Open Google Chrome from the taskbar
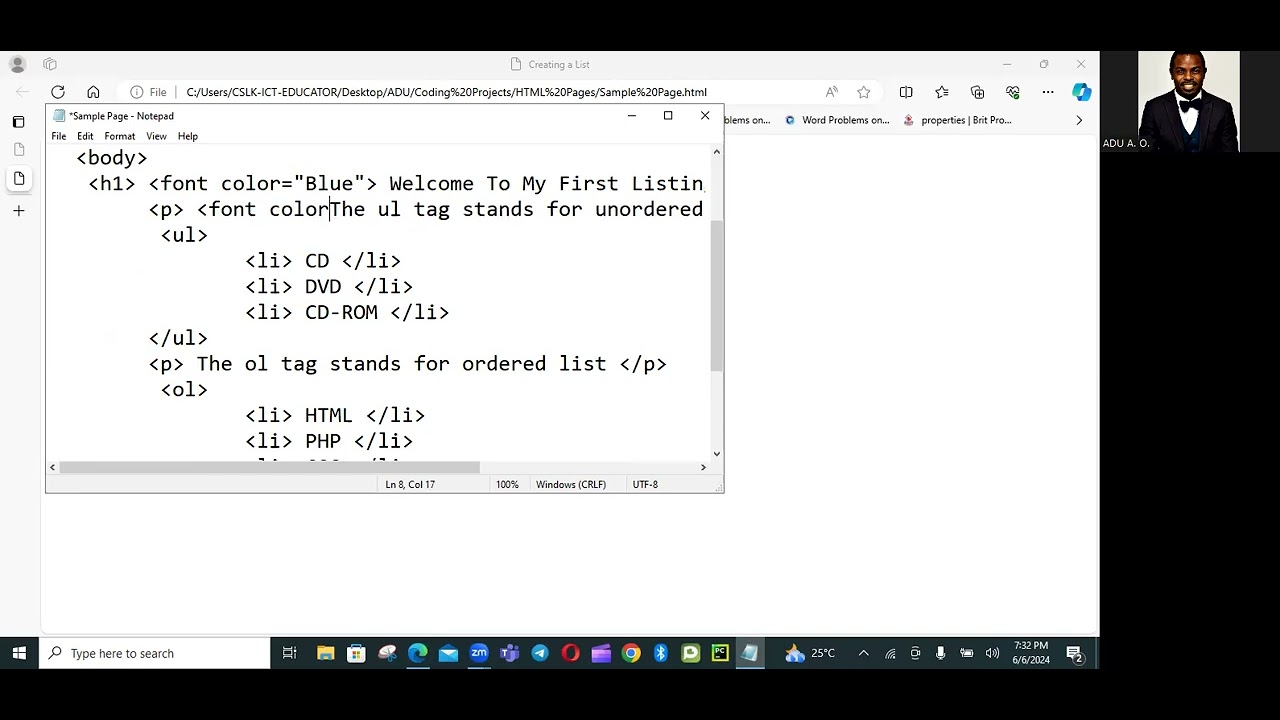This screenshot has width=1280, height=720. (630, 653)
